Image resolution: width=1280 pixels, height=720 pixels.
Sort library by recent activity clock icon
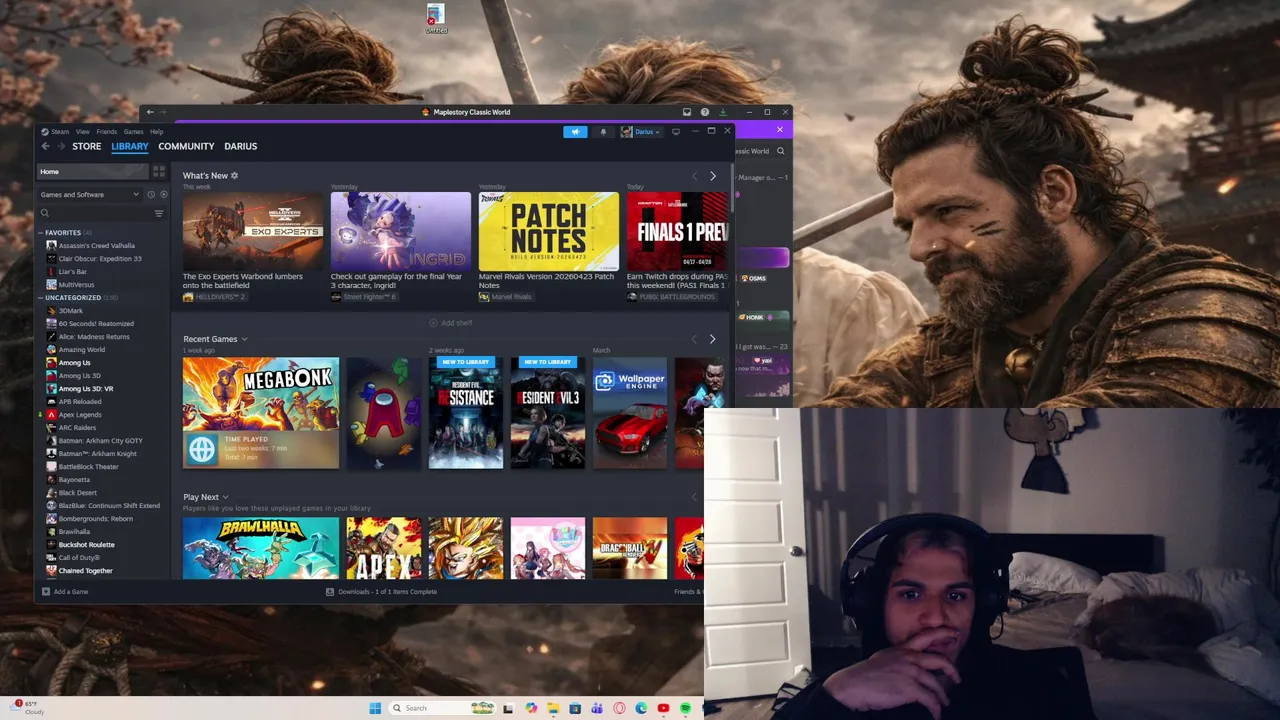(151, 194)
